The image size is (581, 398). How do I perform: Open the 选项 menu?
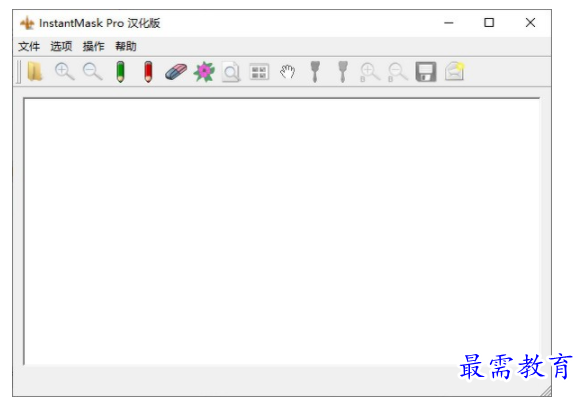(x=61, y=47)
